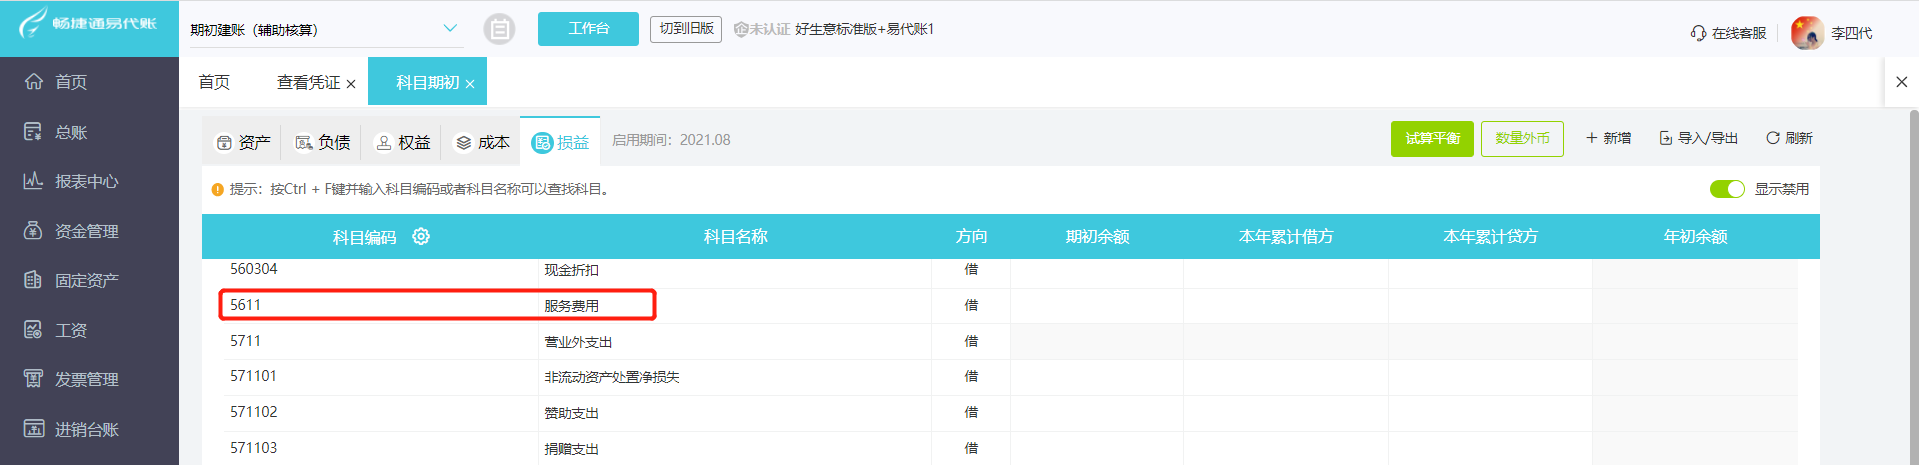Click the 数量外币 button
The image size is (1919, 465).
1522,138
